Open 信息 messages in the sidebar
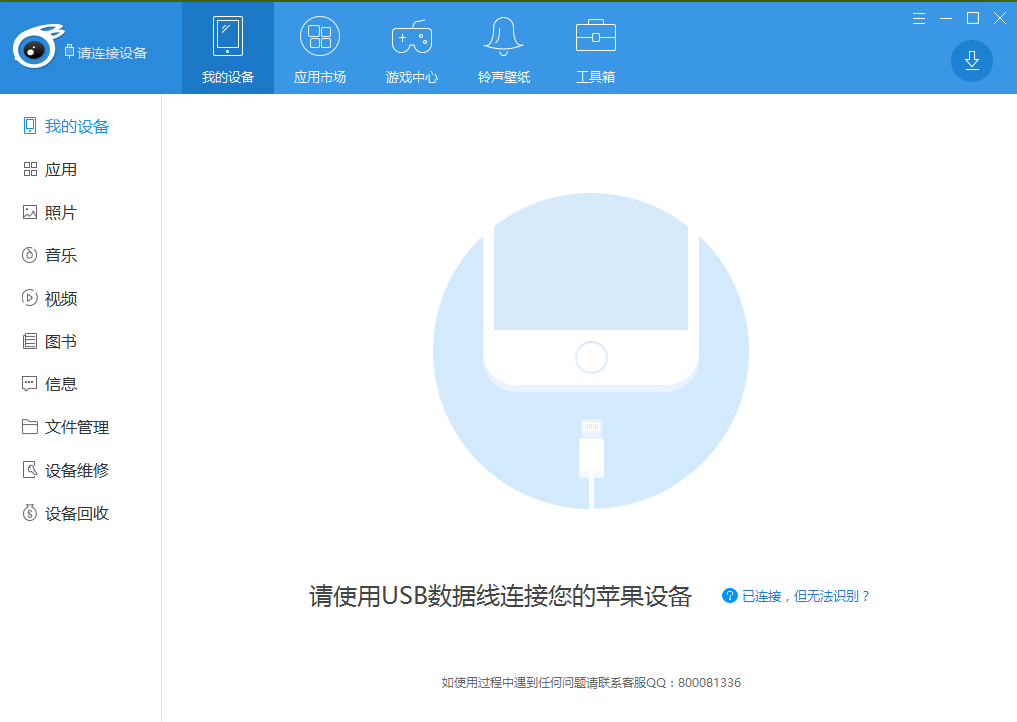The height and width of the screenshot is (722, 1017). click(50, 384)
